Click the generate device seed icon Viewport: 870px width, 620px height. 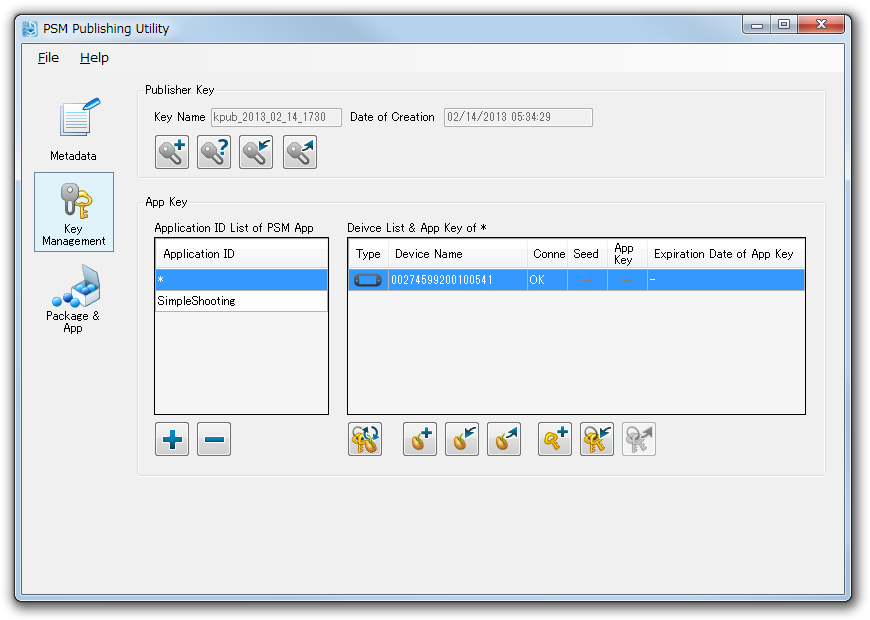pos(420,439)
